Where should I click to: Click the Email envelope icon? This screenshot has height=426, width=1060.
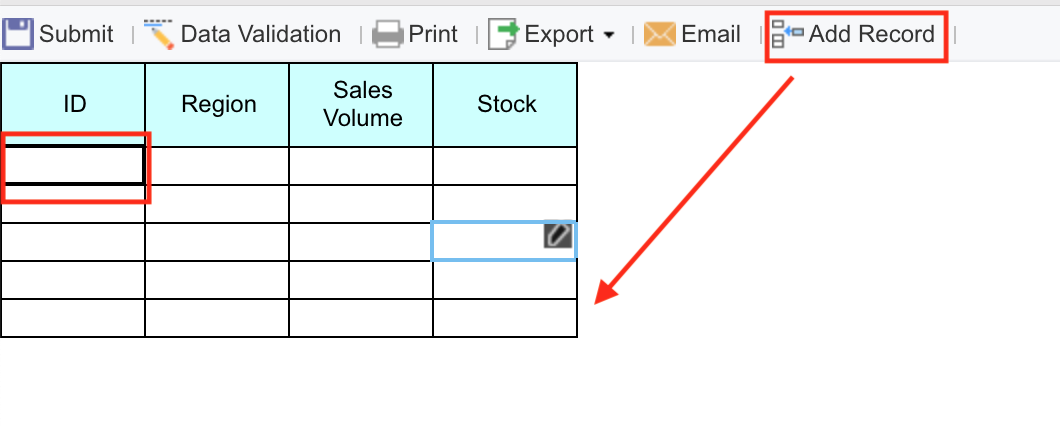pyautogui.click(x=659, y=35)
